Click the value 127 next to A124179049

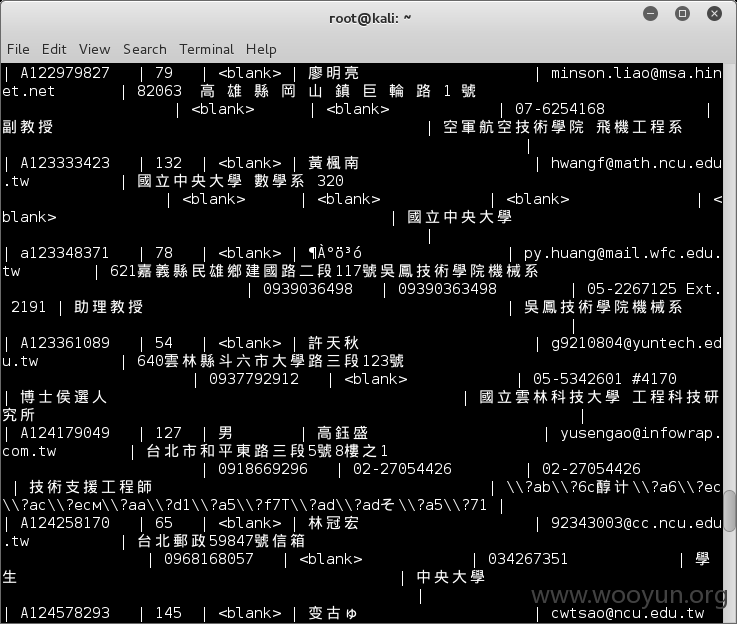coord(168,433)
